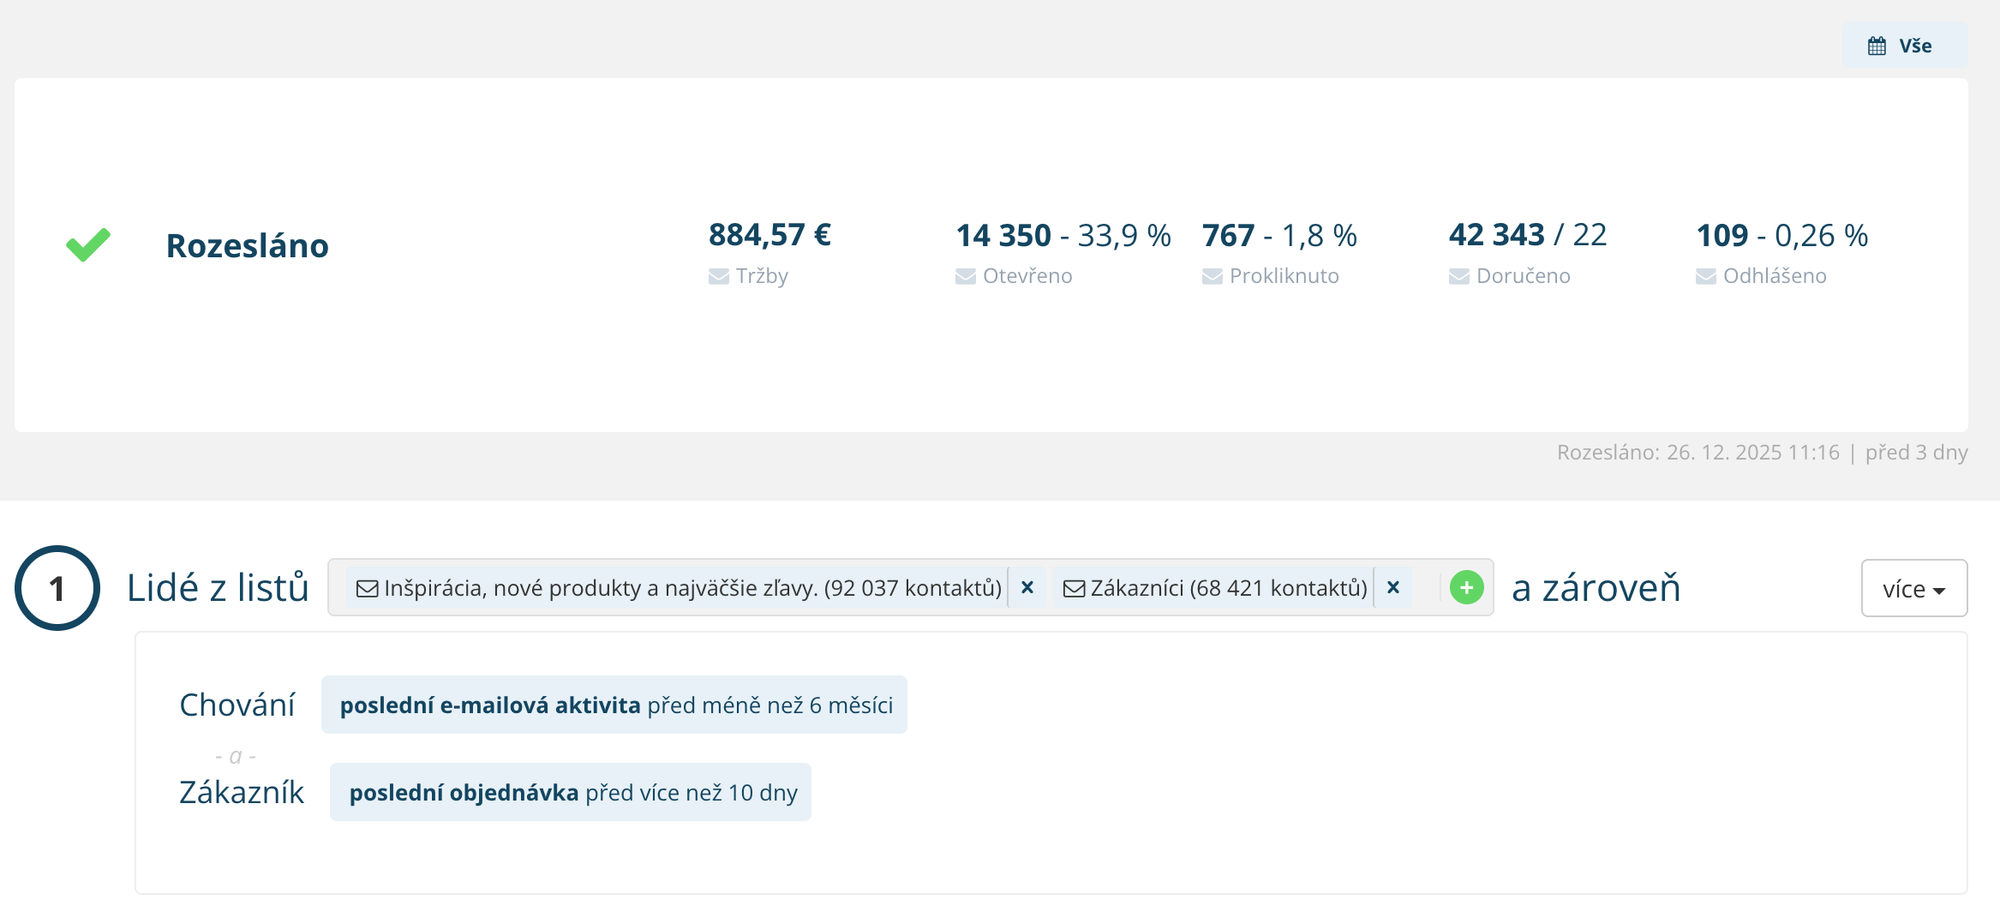This screenshot has width=2000, height=919.
Task: Click the green checkmark status icon
Action: tap(88, 245)
